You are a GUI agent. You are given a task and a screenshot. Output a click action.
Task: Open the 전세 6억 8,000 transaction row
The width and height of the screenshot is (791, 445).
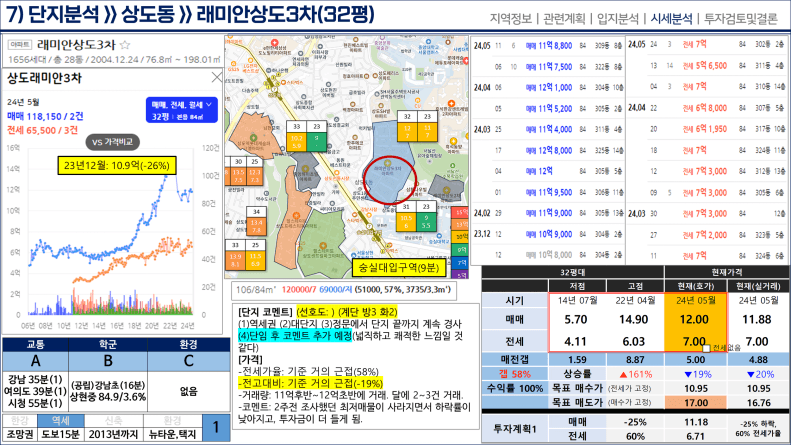click(x=707, y=108)
